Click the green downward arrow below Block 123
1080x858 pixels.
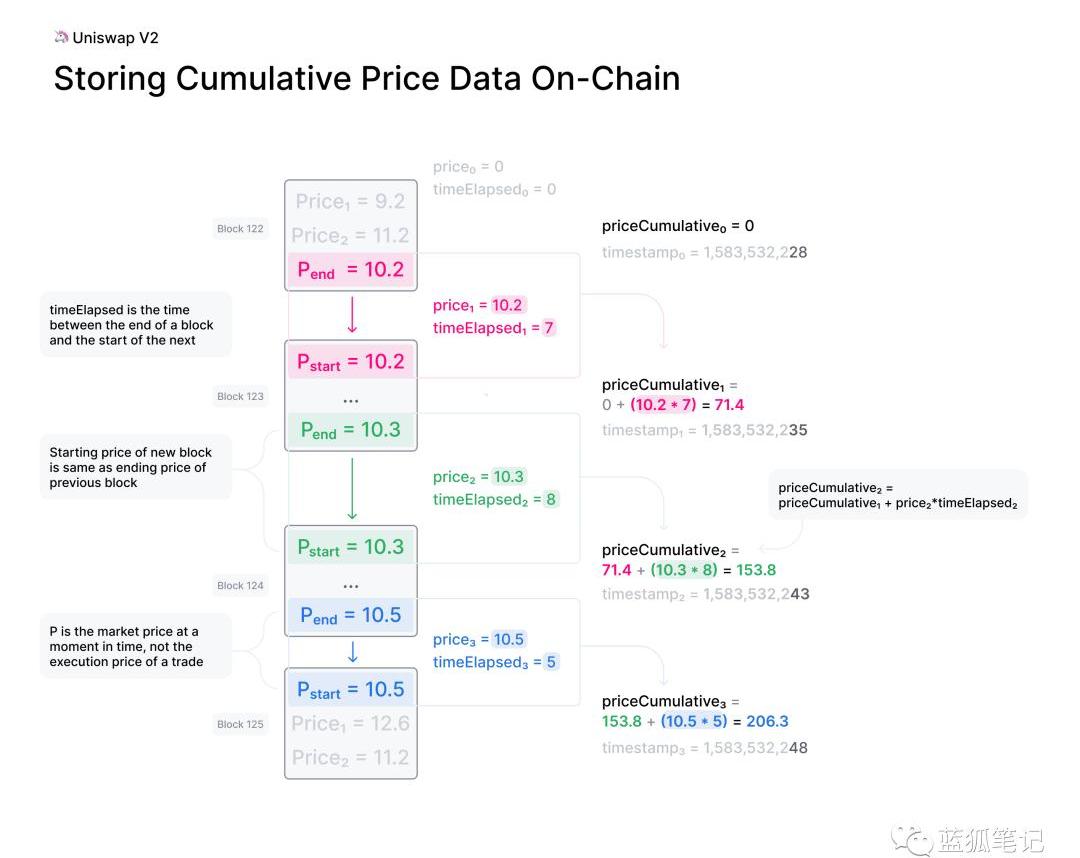point(352,487)
